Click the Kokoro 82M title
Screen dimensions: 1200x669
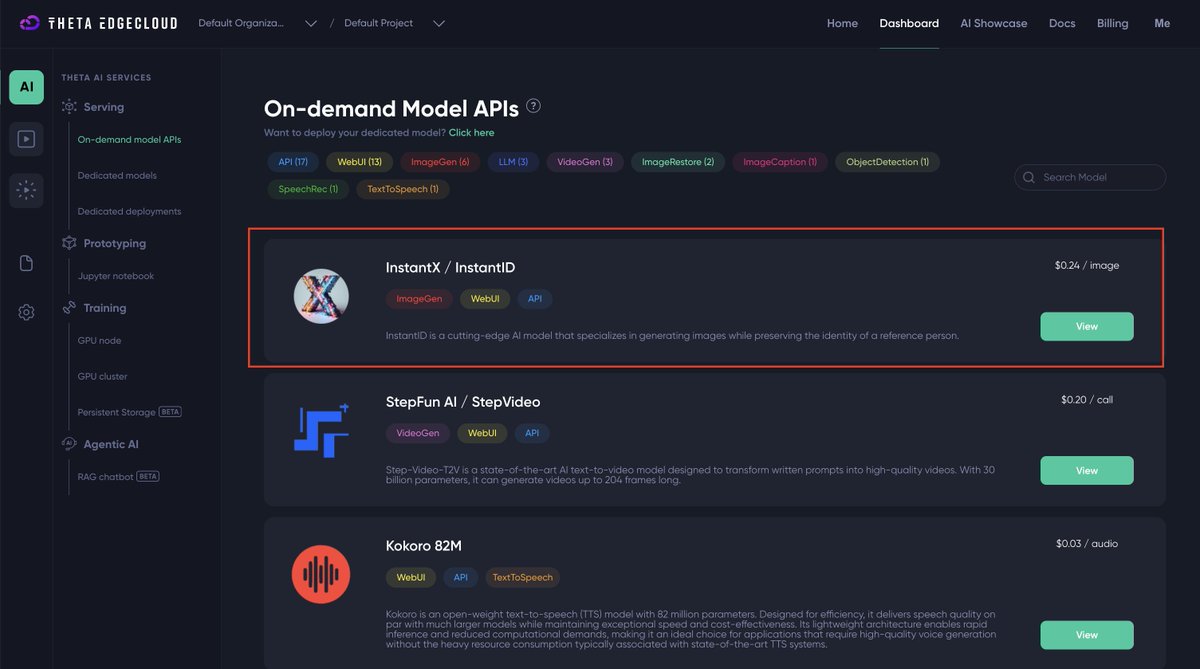424,546
